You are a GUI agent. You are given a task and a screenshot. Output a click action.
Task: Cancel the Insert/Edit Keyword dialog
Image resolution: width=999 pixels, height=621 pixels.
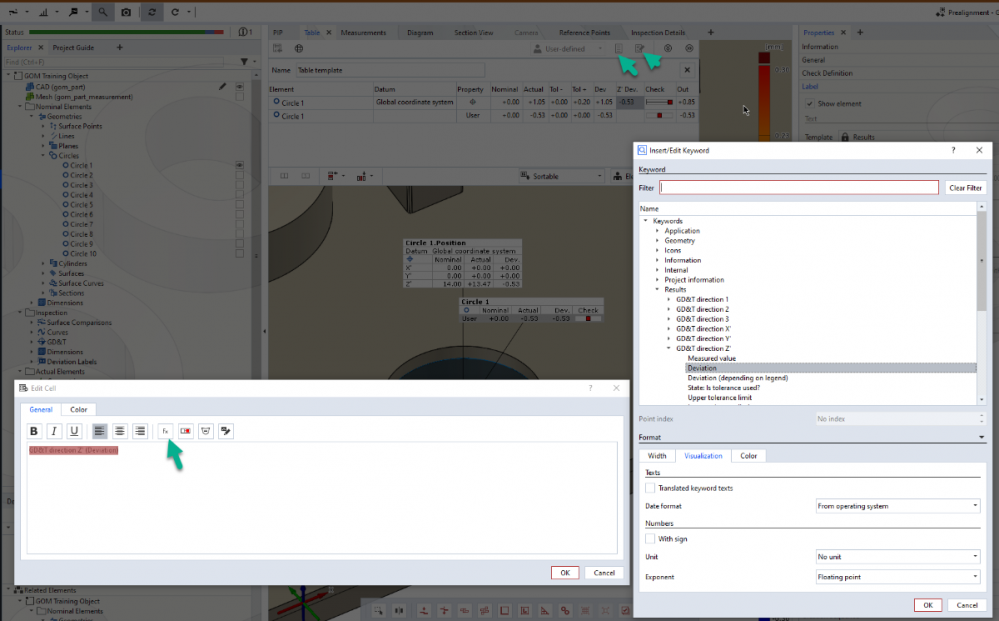(x=967, y=605)
